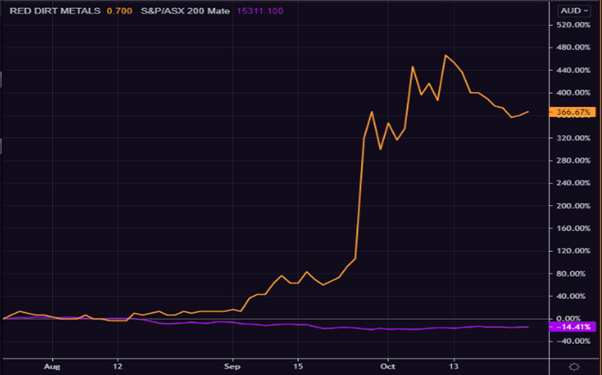Select the RED DIRT METALS symbol label
Viewport: 602px width, 375px height.
point(55,11)
